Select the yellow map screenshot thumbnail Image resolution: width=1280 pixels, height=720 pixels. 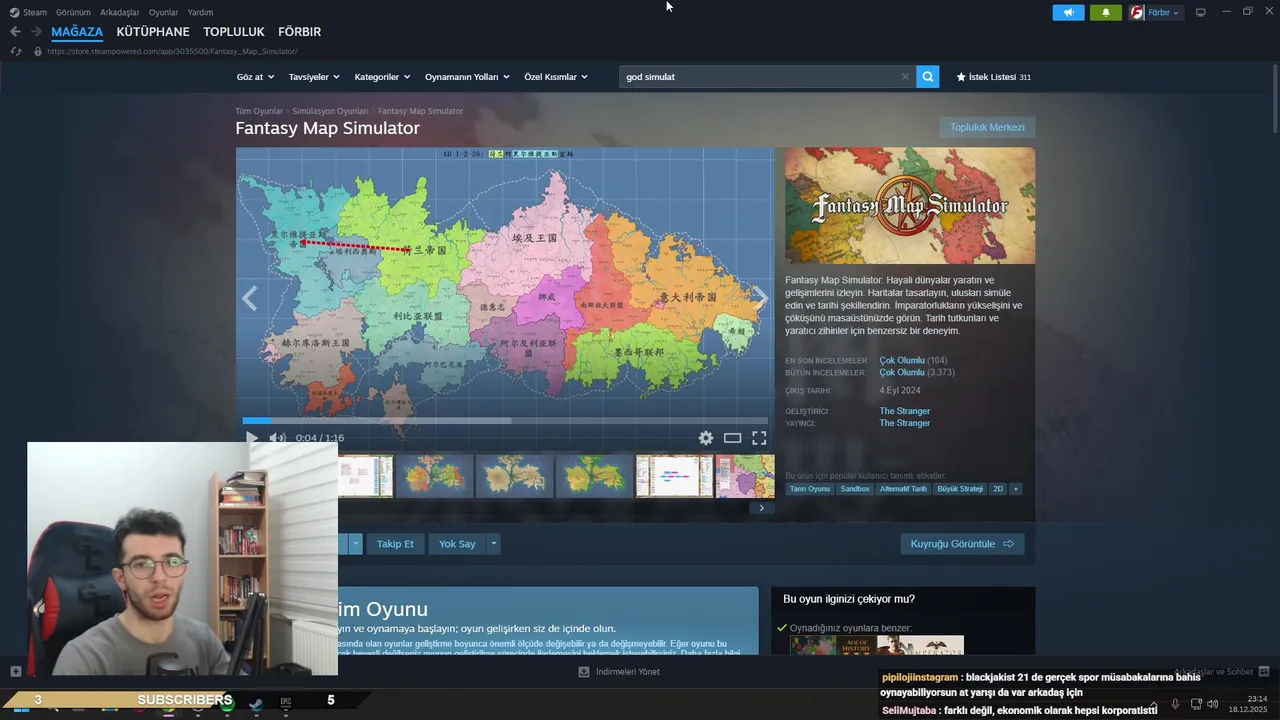pyautogui.click(x=595, y=476)
